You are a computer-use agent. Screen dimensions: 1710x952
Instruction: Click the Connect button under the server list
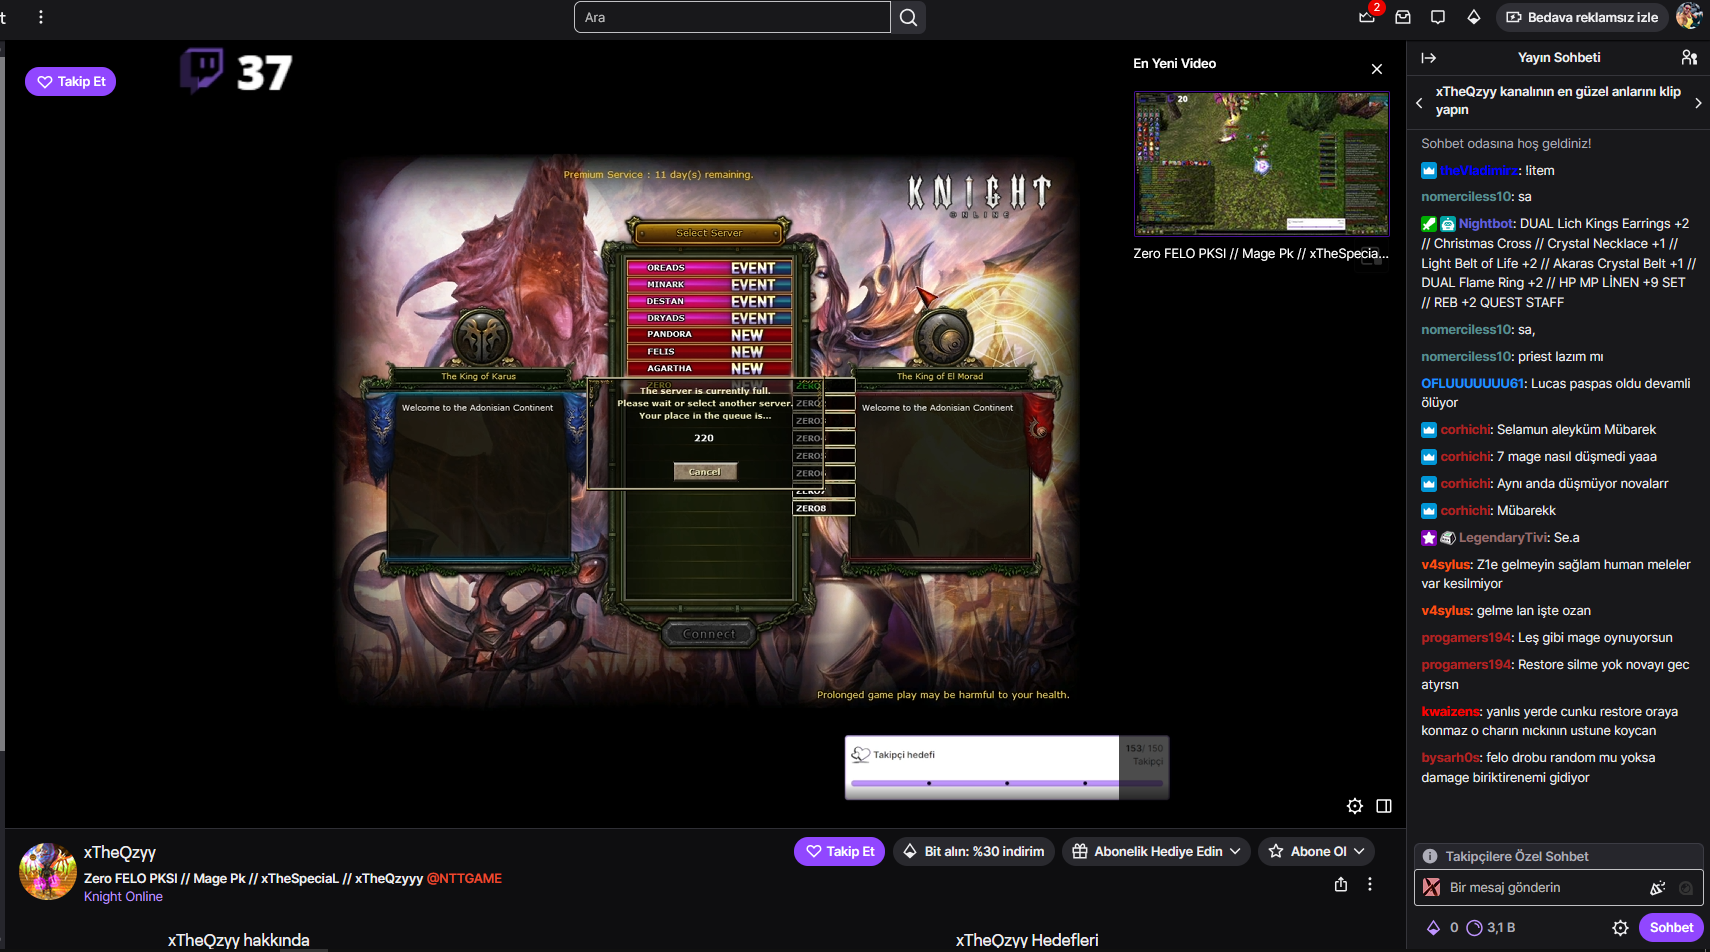click(709, 634)
